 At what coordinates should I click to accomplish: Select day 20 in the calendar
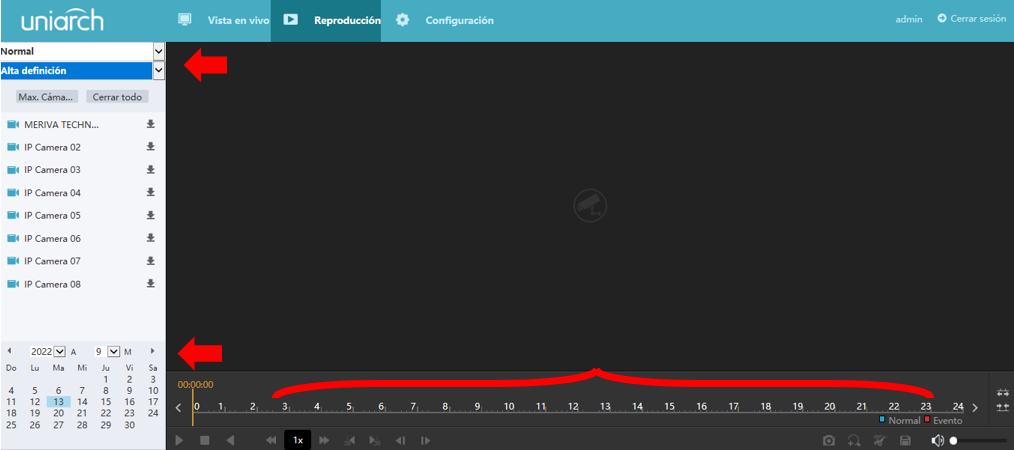click(x=58, y=413)
